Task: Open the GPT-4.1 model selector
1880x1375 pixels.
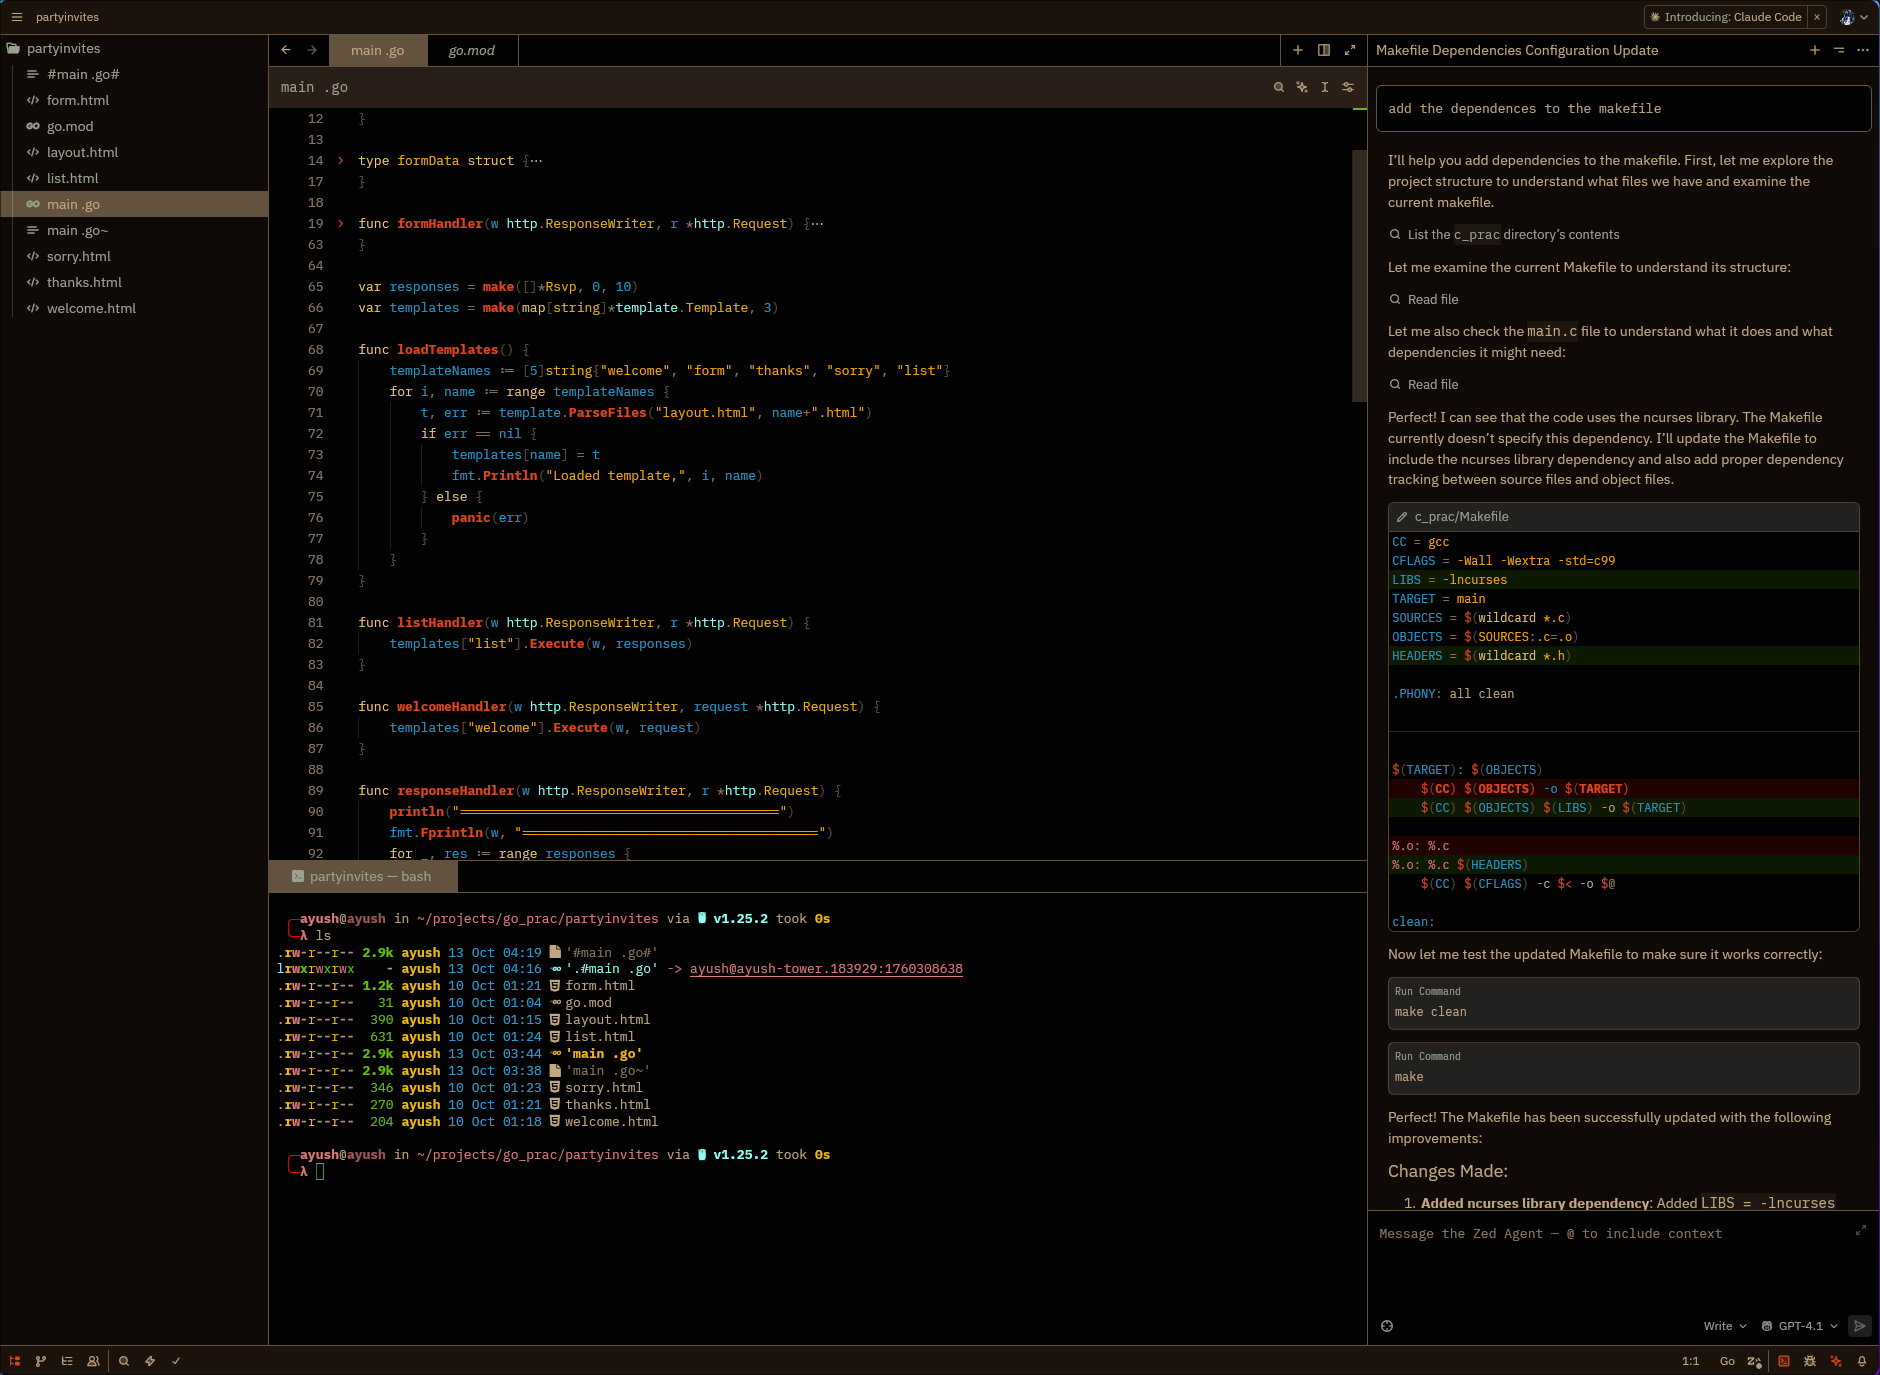Action: [1800, 1326]
